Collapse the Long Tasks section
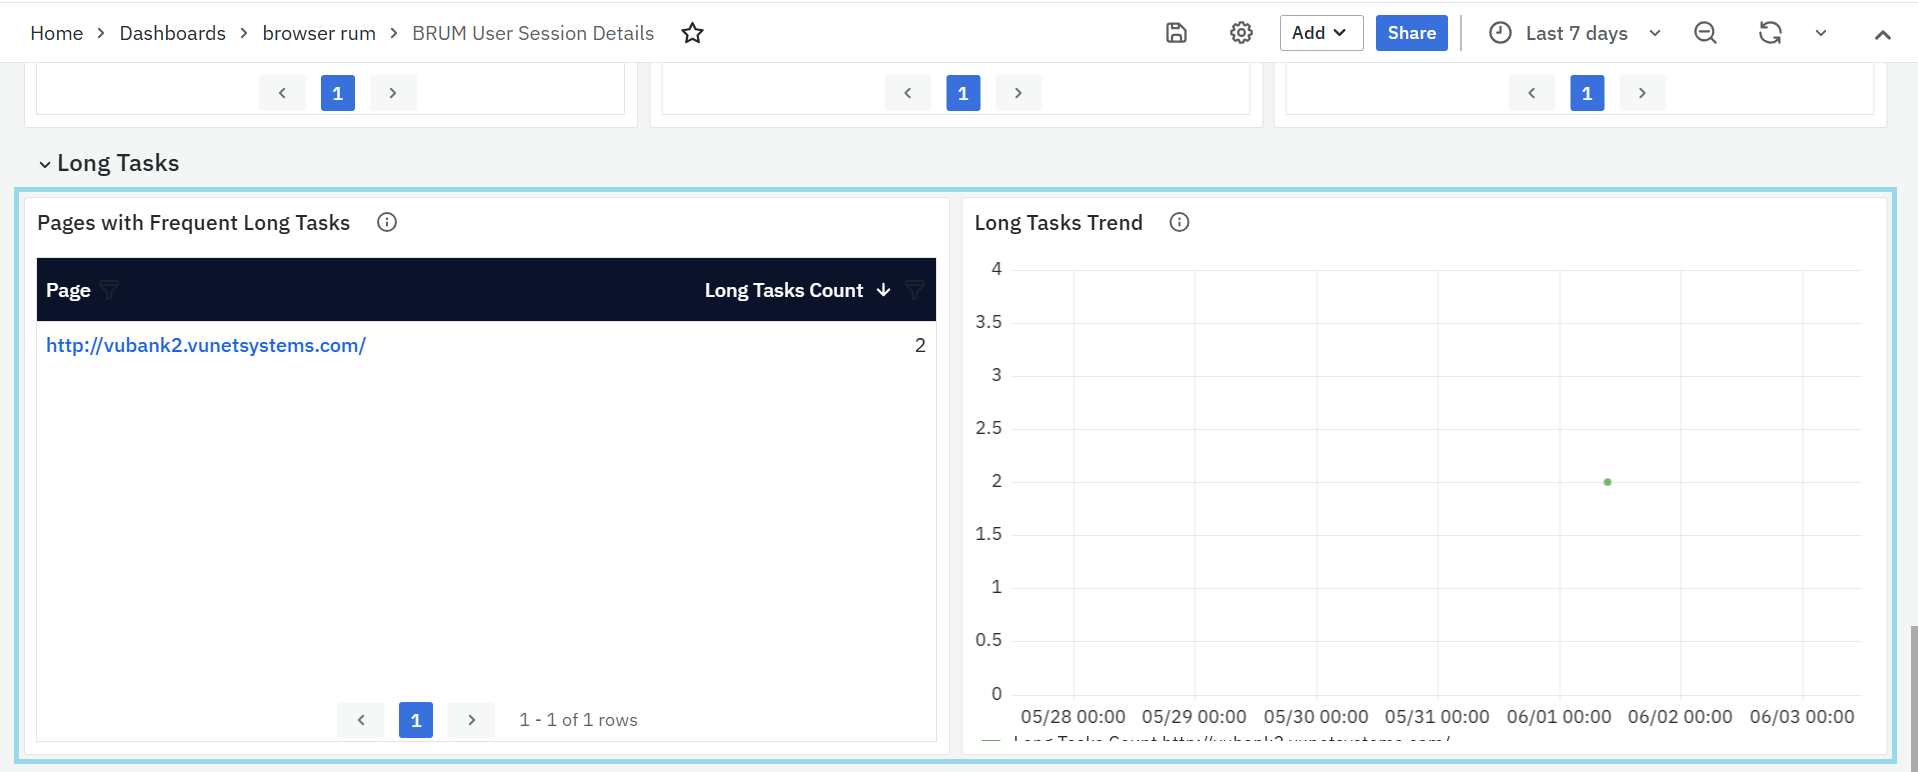 pos(45,164)
